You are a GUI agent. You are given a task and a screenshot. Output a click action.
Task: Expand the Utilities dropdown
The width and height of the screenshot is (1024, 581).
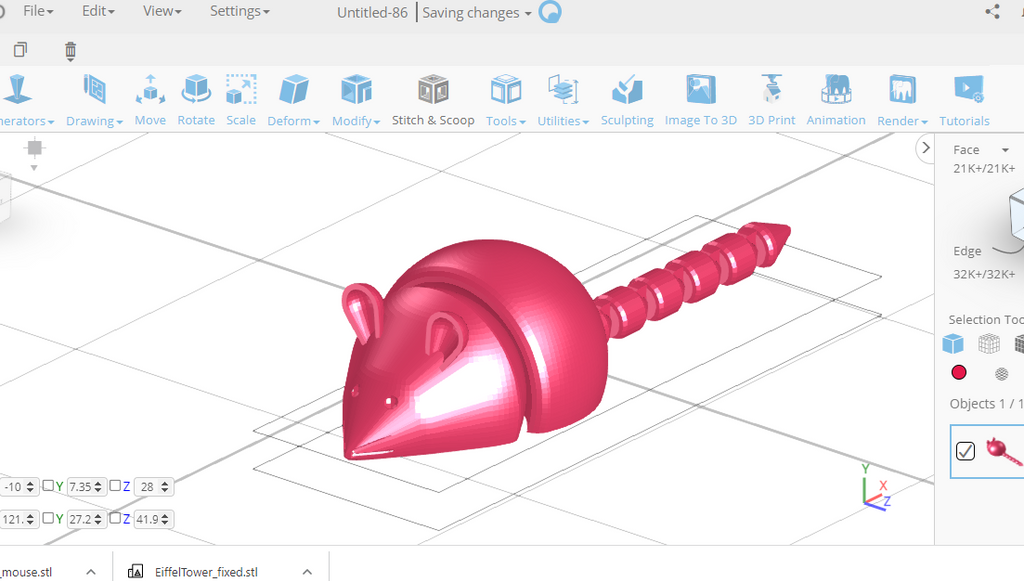tap(563, 102)
